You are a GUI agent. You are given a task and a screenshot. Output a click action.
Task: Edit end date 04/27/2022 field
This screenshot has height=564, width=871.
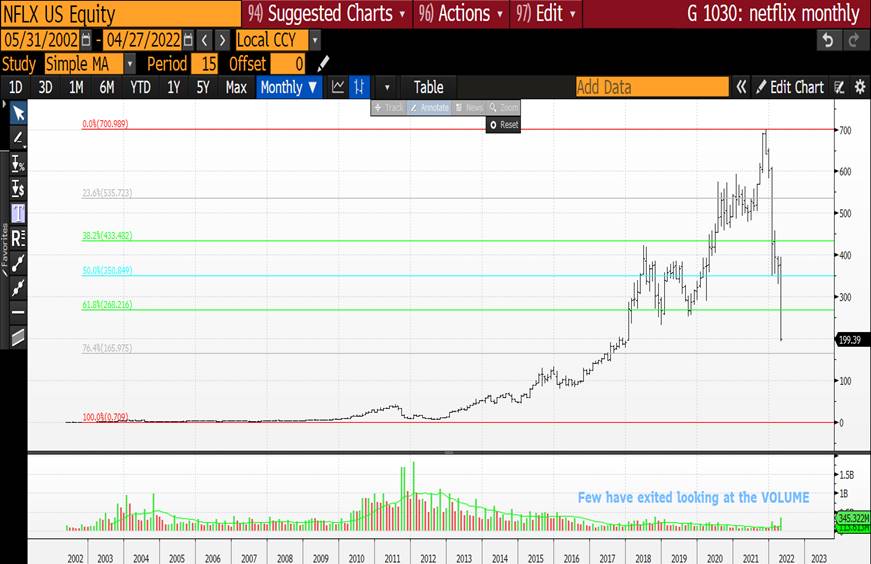coord(143,40)
